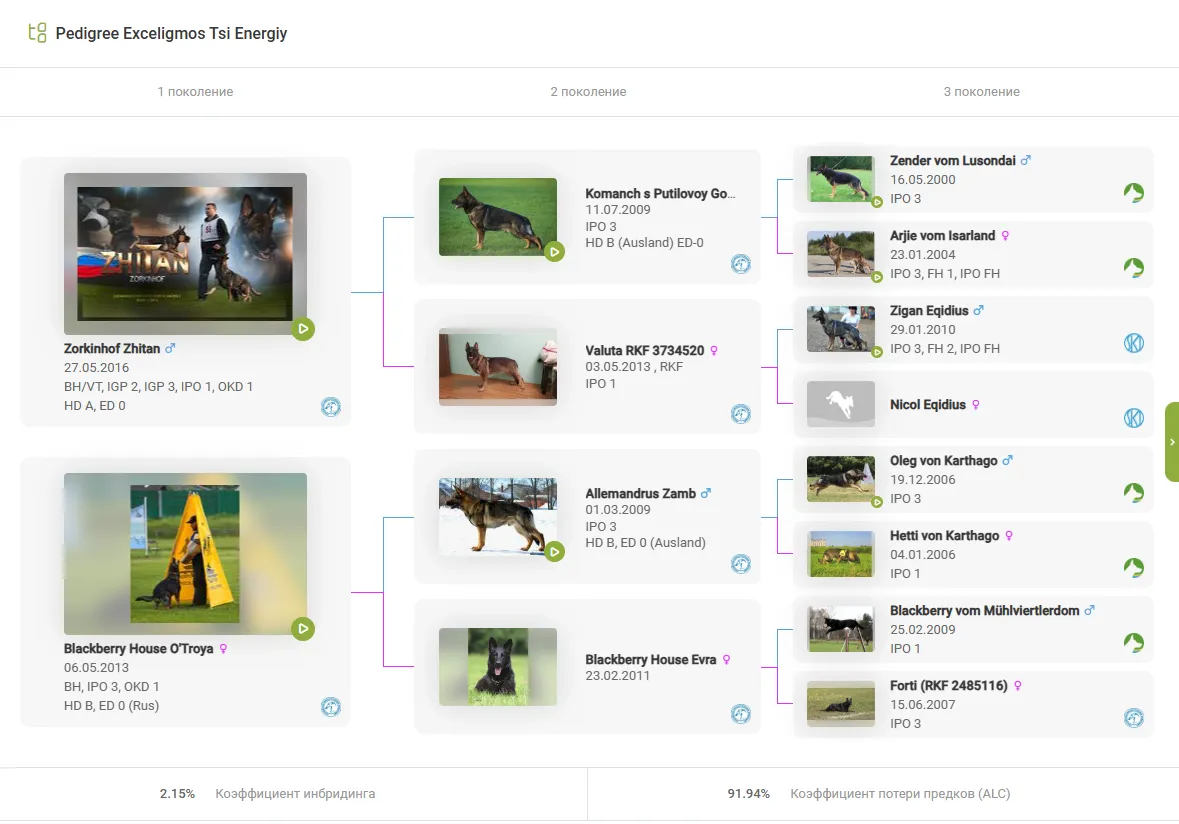Click the pedigree tree icon in header
The width and height of the screenshot is (1179, 824).
point(37,33)
